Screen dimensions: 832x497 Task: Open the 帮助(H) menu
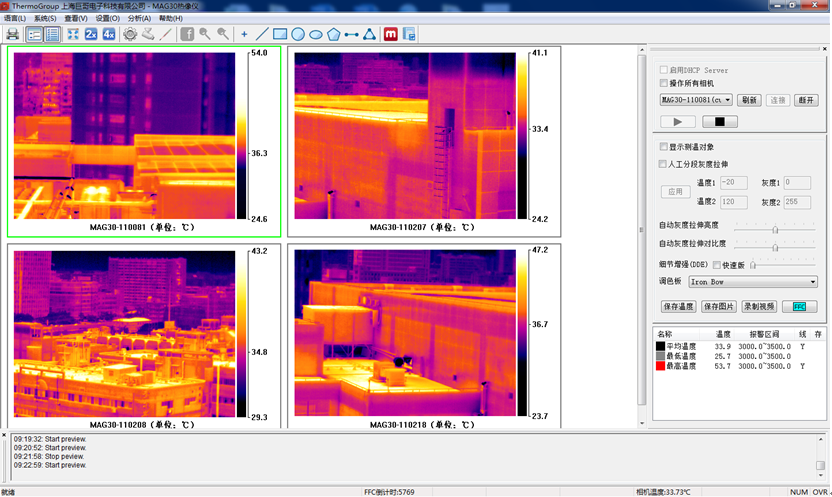(170, 18)
